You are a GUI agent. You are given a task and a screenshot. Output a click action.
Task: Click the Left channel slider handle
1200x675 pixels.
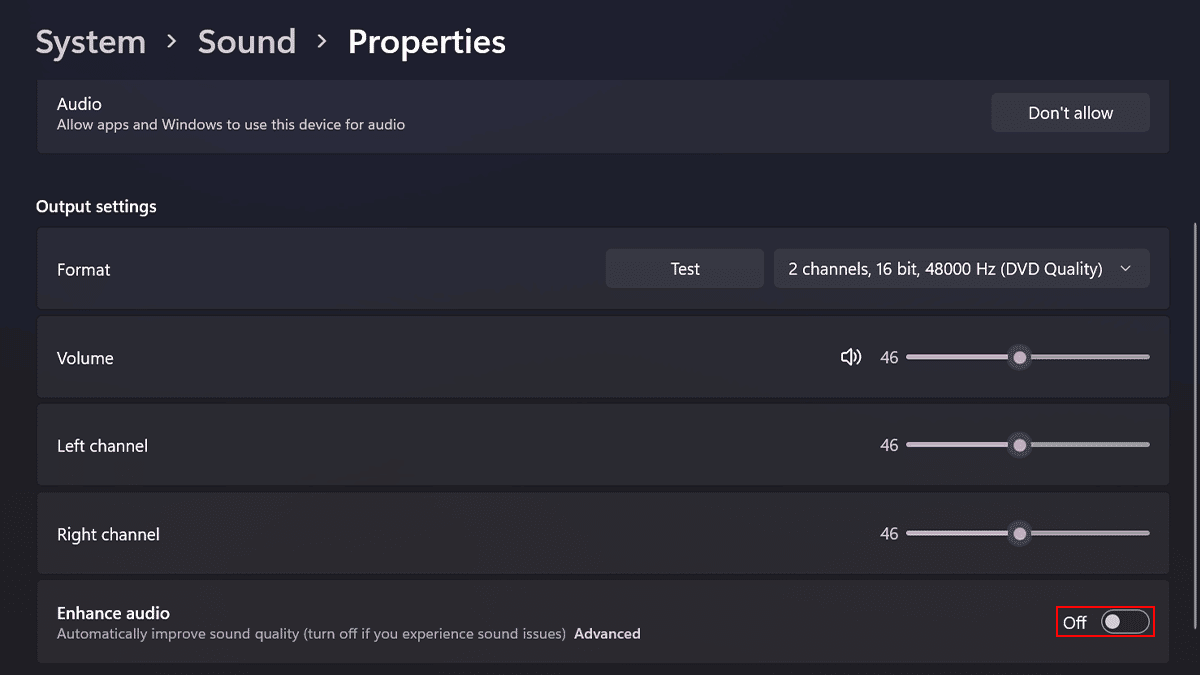[x=1019, y=445]
